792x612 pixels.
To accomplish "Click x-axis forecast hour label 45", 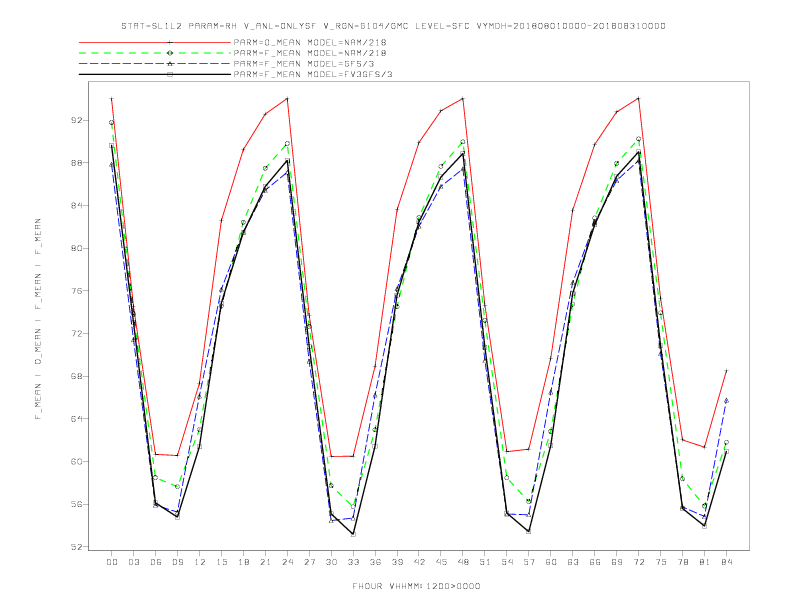I will [x=441, y=562].
